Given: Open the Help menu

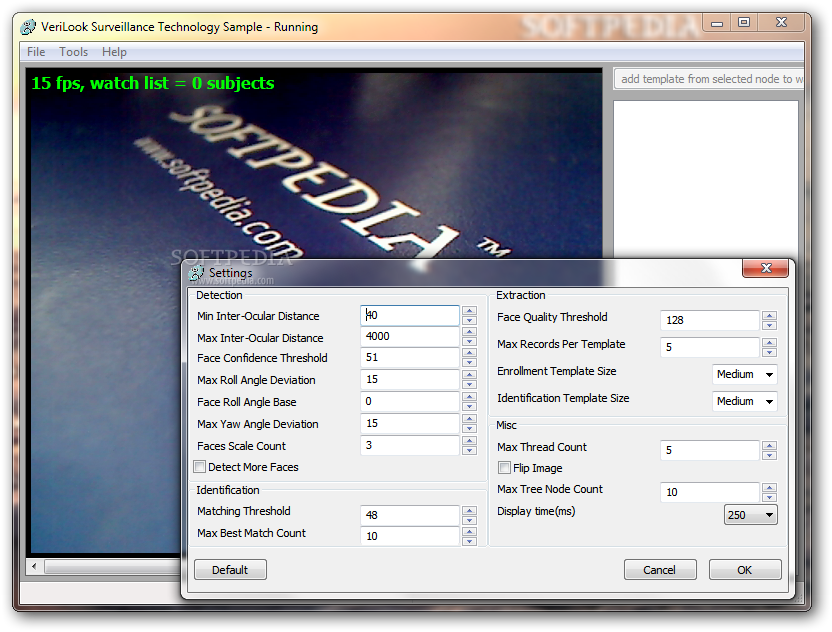Looking at the screenshot, I should [x=114, y=52].
